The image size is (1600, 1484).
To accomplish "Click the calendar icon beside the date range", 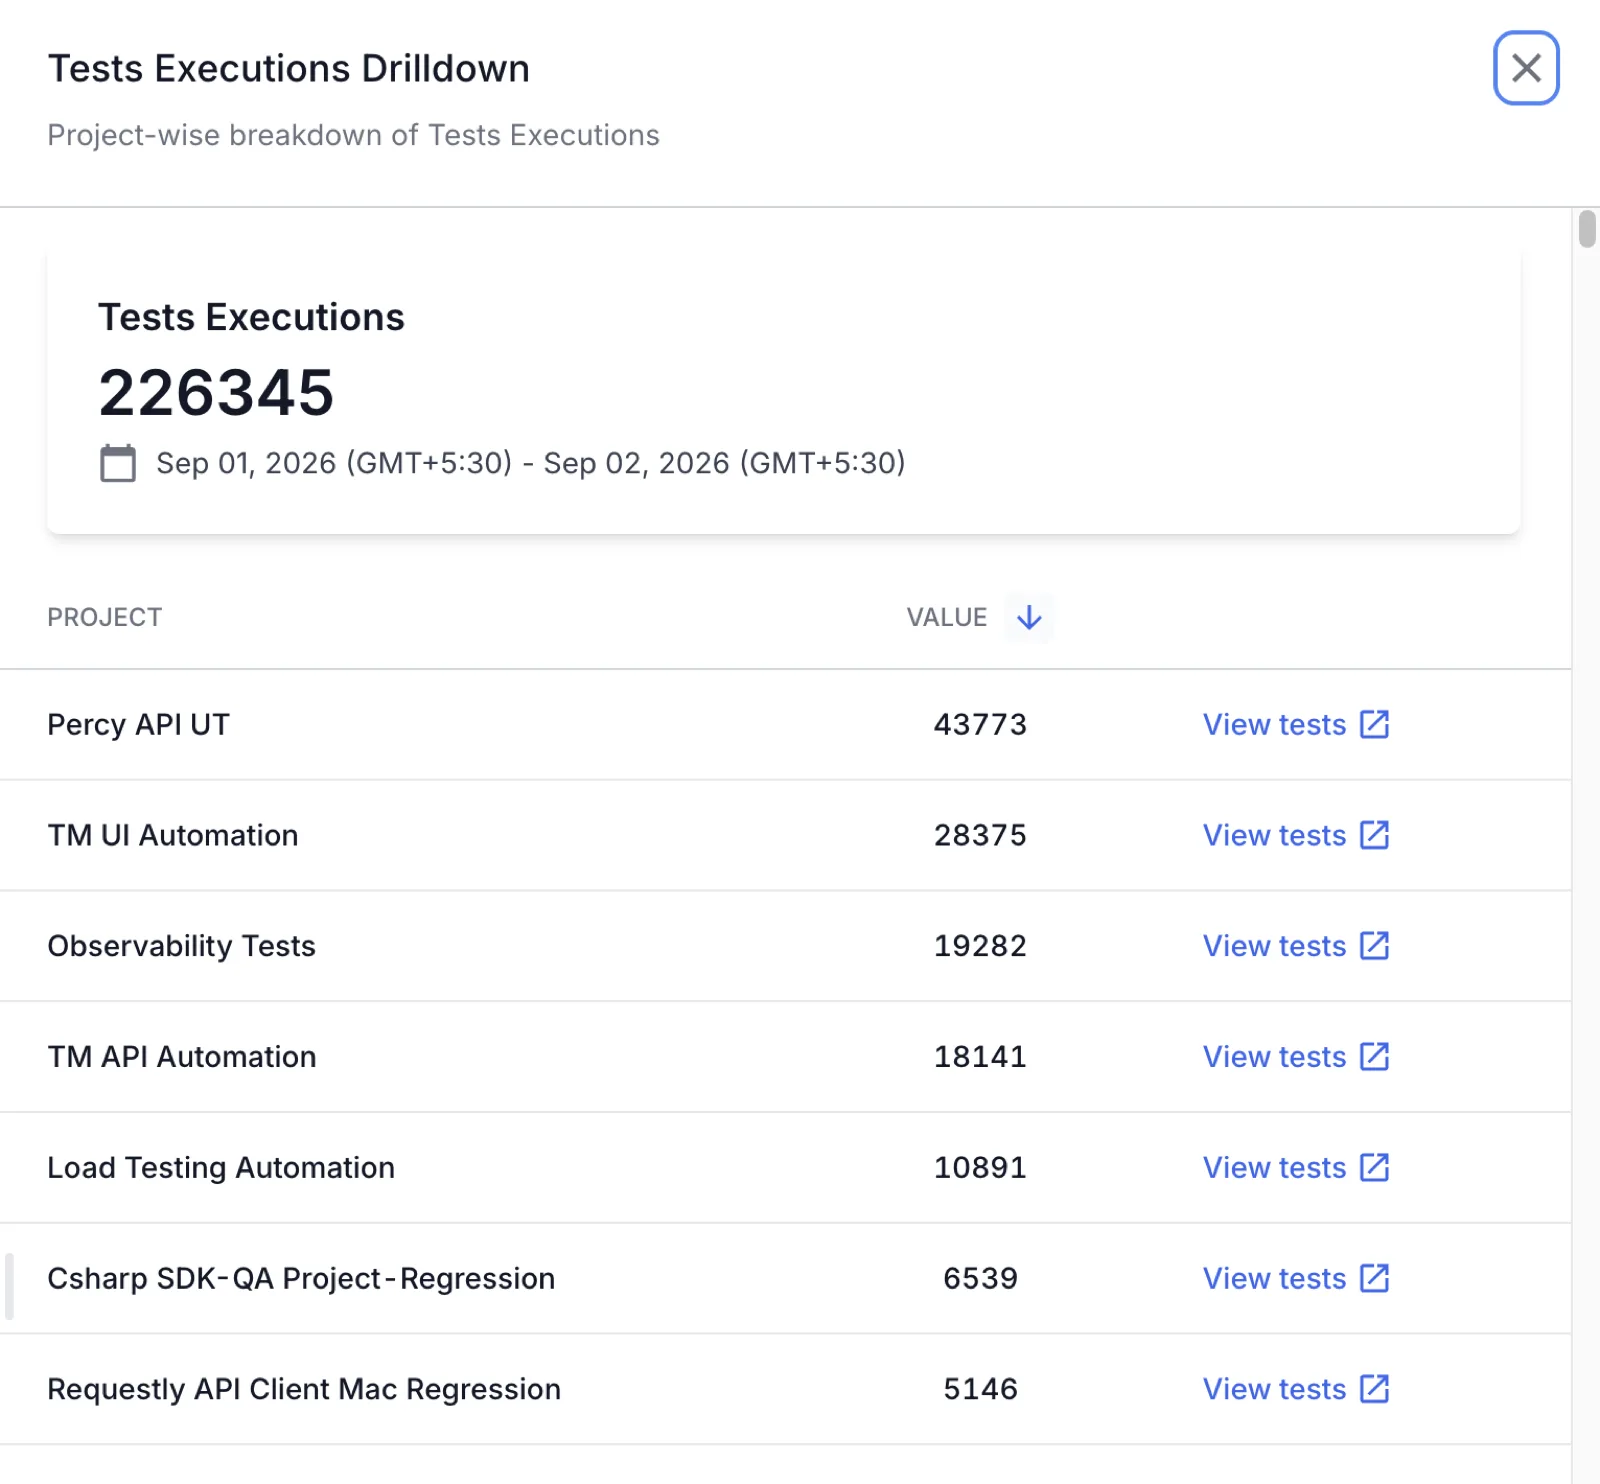I will [118, 463].
